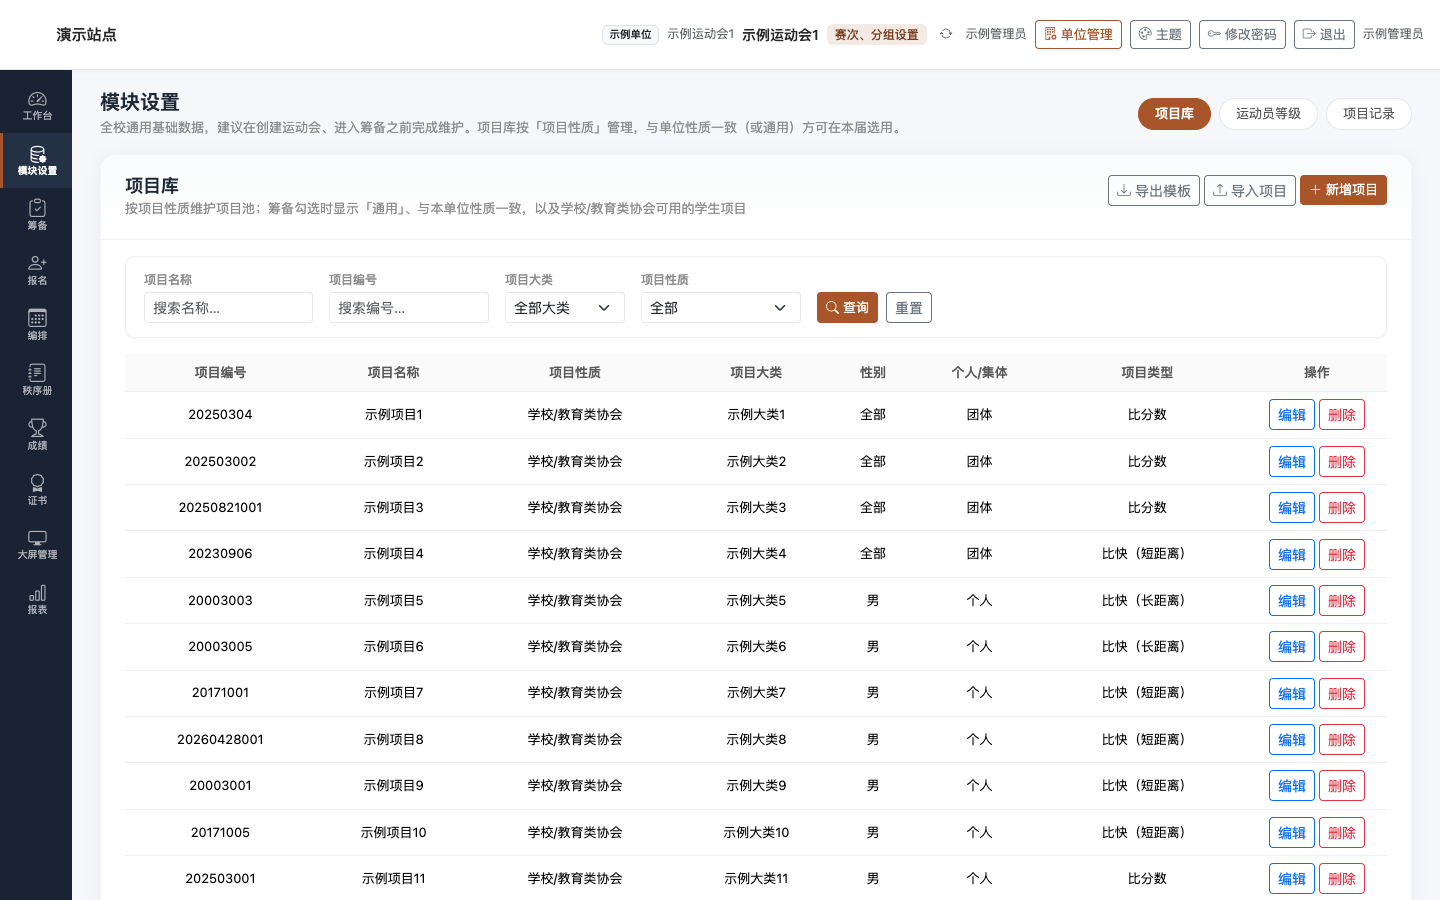Open the 筹备 sidebar icon

point(37,215)
